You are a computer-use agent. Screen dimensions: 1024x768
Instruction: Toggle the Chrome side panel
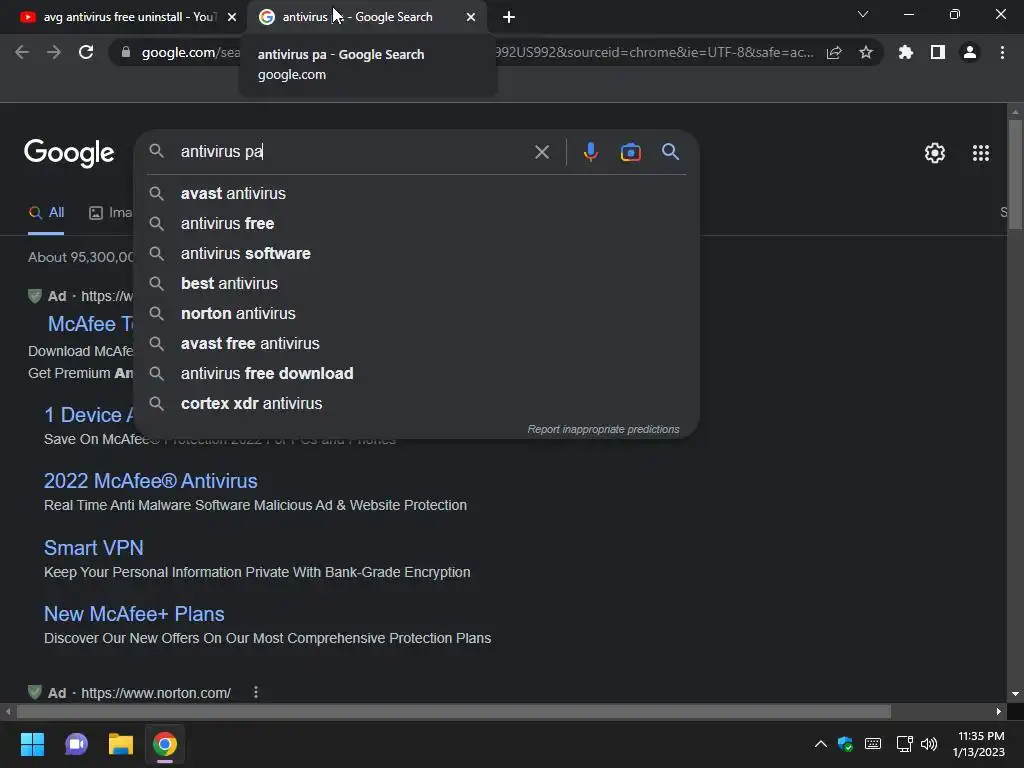[x=938, y=52]
